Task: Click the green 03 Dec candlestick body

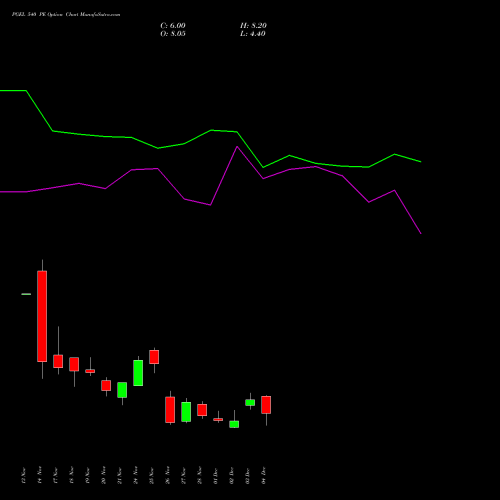Action: click(250, 402)
